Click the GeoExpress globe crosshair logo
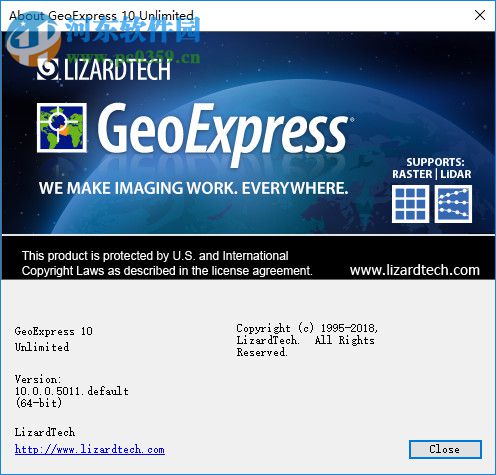 [x=62, y=128]
